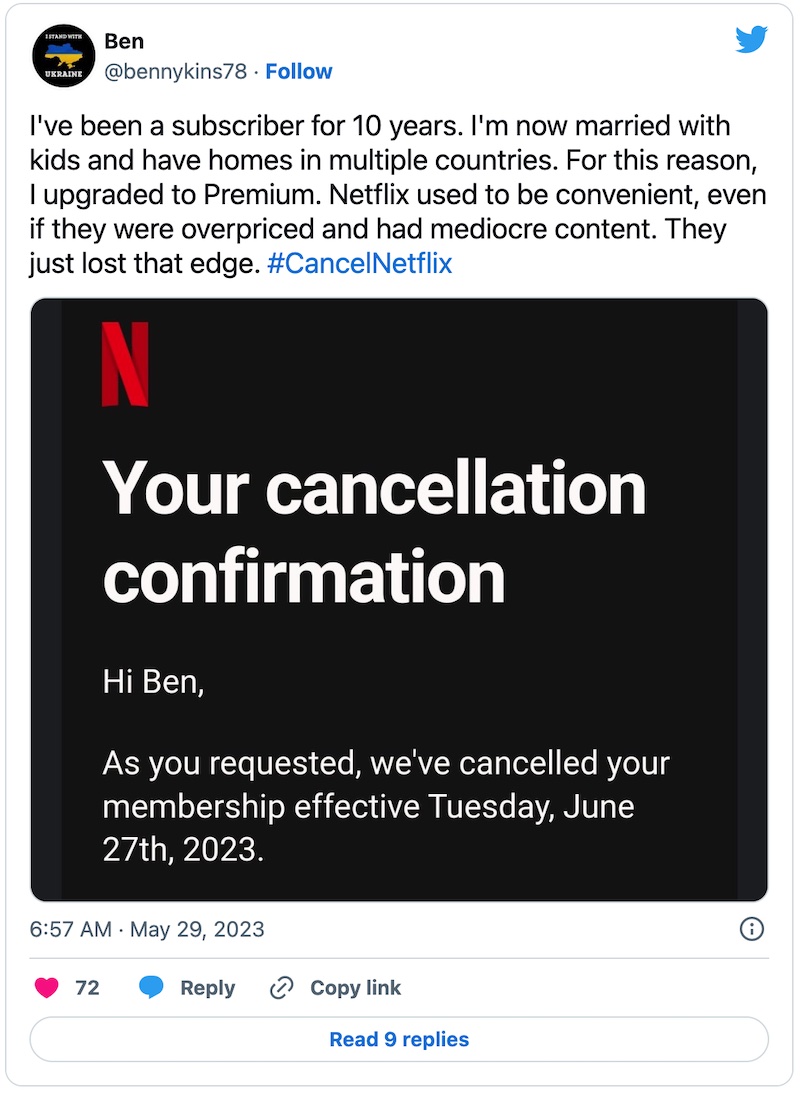The image size is (800, 1093).
Task: Click the 72 likes count
Action: [87, 988]
